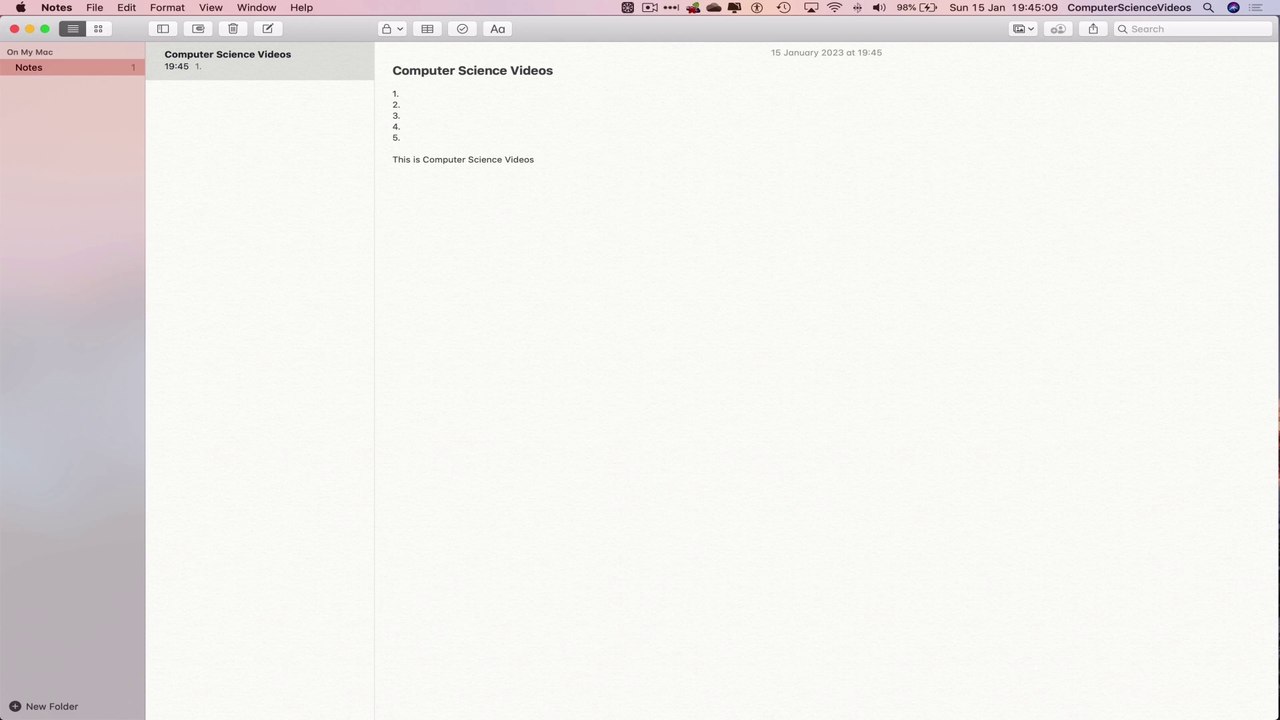Click the line 'This is Computer Science Videos'

tap(463, 160)
